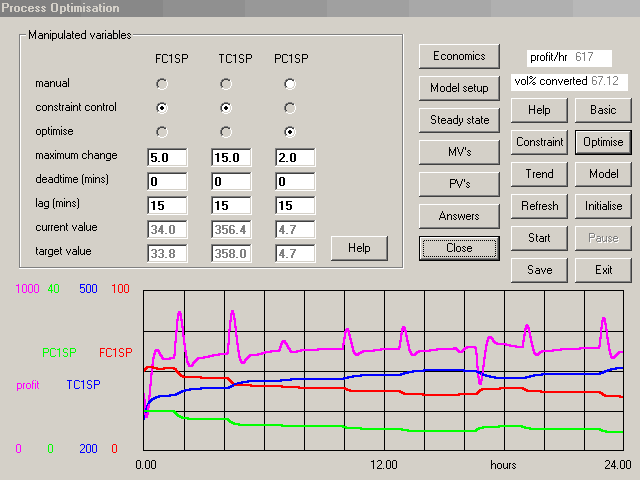Open the Answers button

pos(459,216)
